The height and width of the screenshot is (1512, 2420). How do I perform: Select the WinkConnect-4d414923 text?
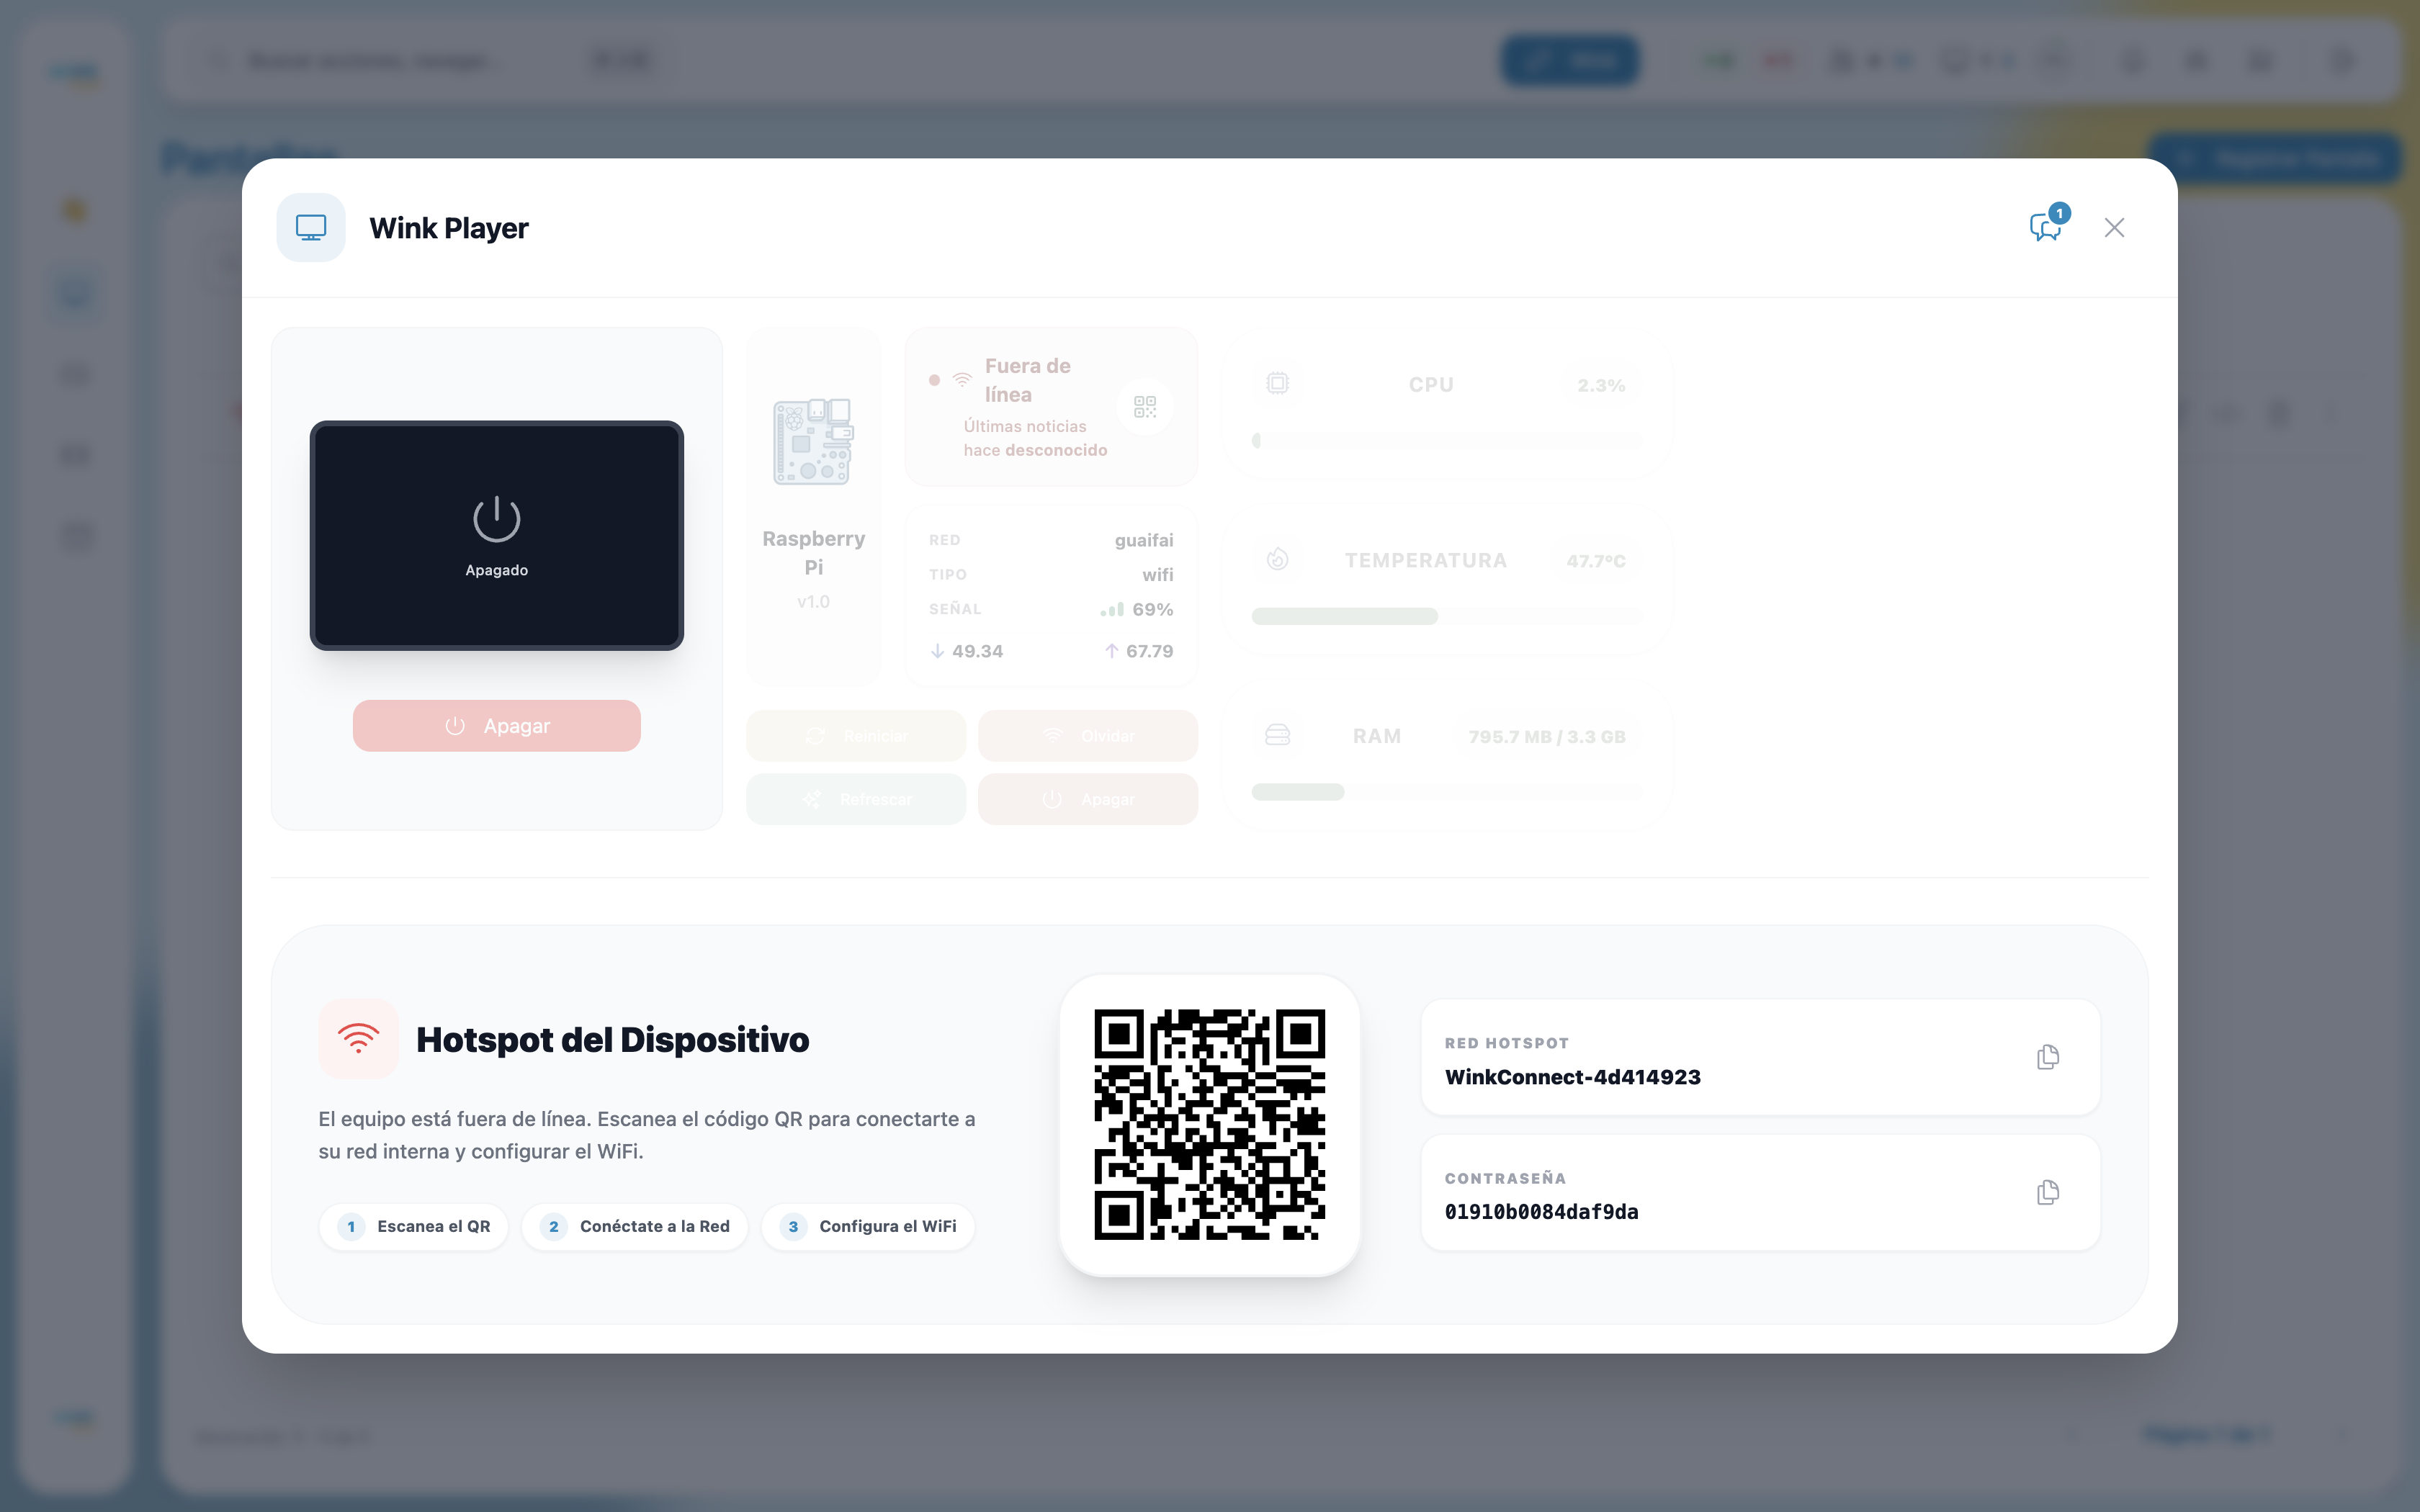click(x=1573, y=1077)
